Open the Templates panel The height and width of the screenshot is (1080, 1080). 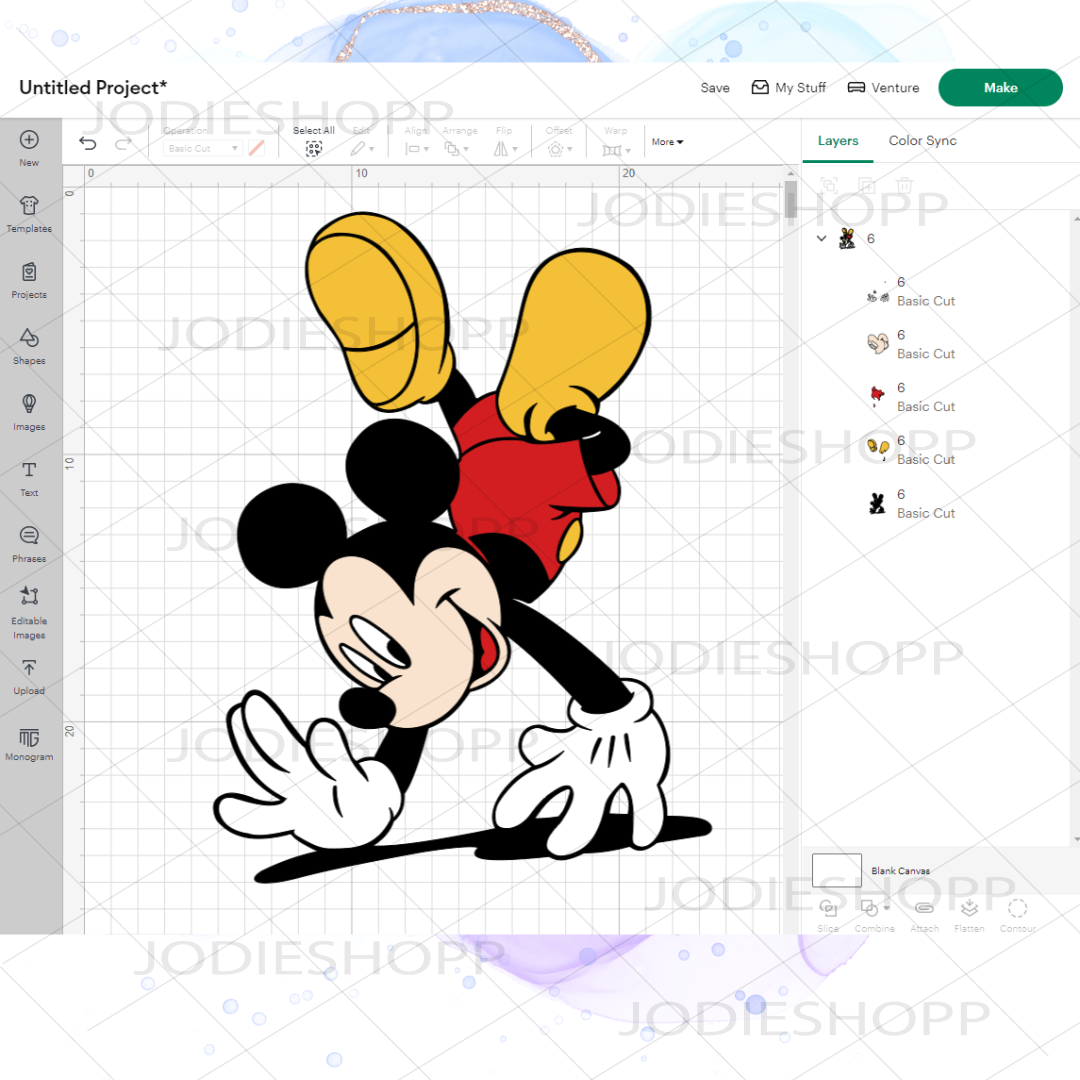coord(29,214)
